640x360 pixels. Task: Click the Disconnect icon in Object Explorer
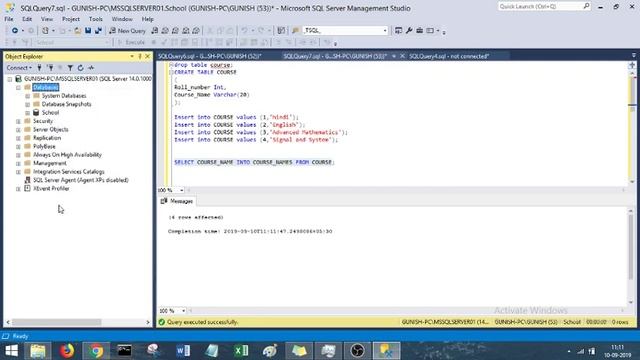(x=50, y=68)
